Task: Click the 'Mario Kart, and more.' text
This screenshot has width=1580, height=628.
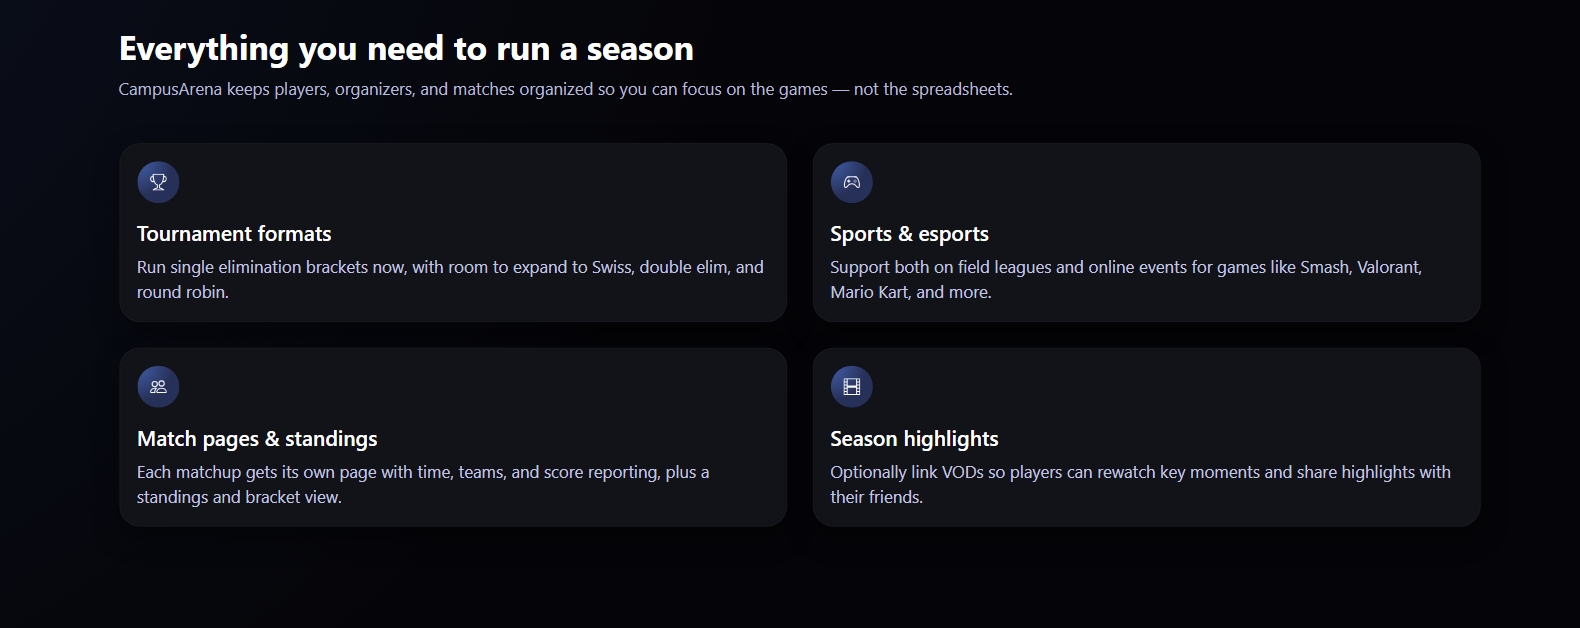Action: point(910,292)
